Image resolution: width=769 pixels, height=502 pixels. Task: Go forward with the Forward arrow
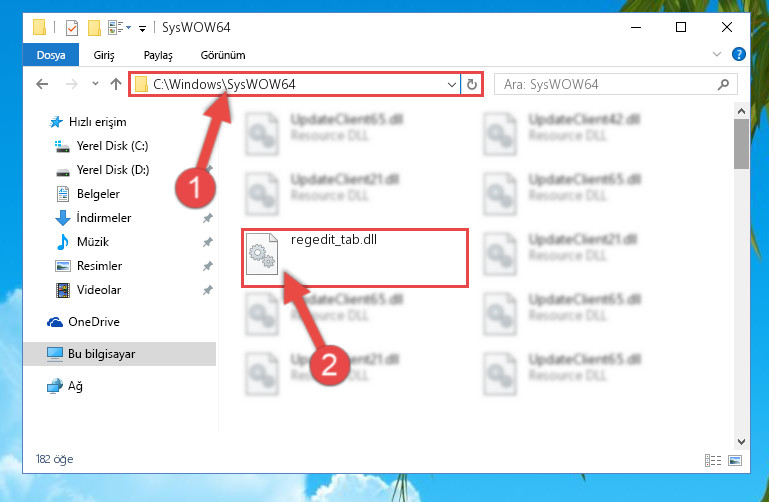click(x=72, y=84)
